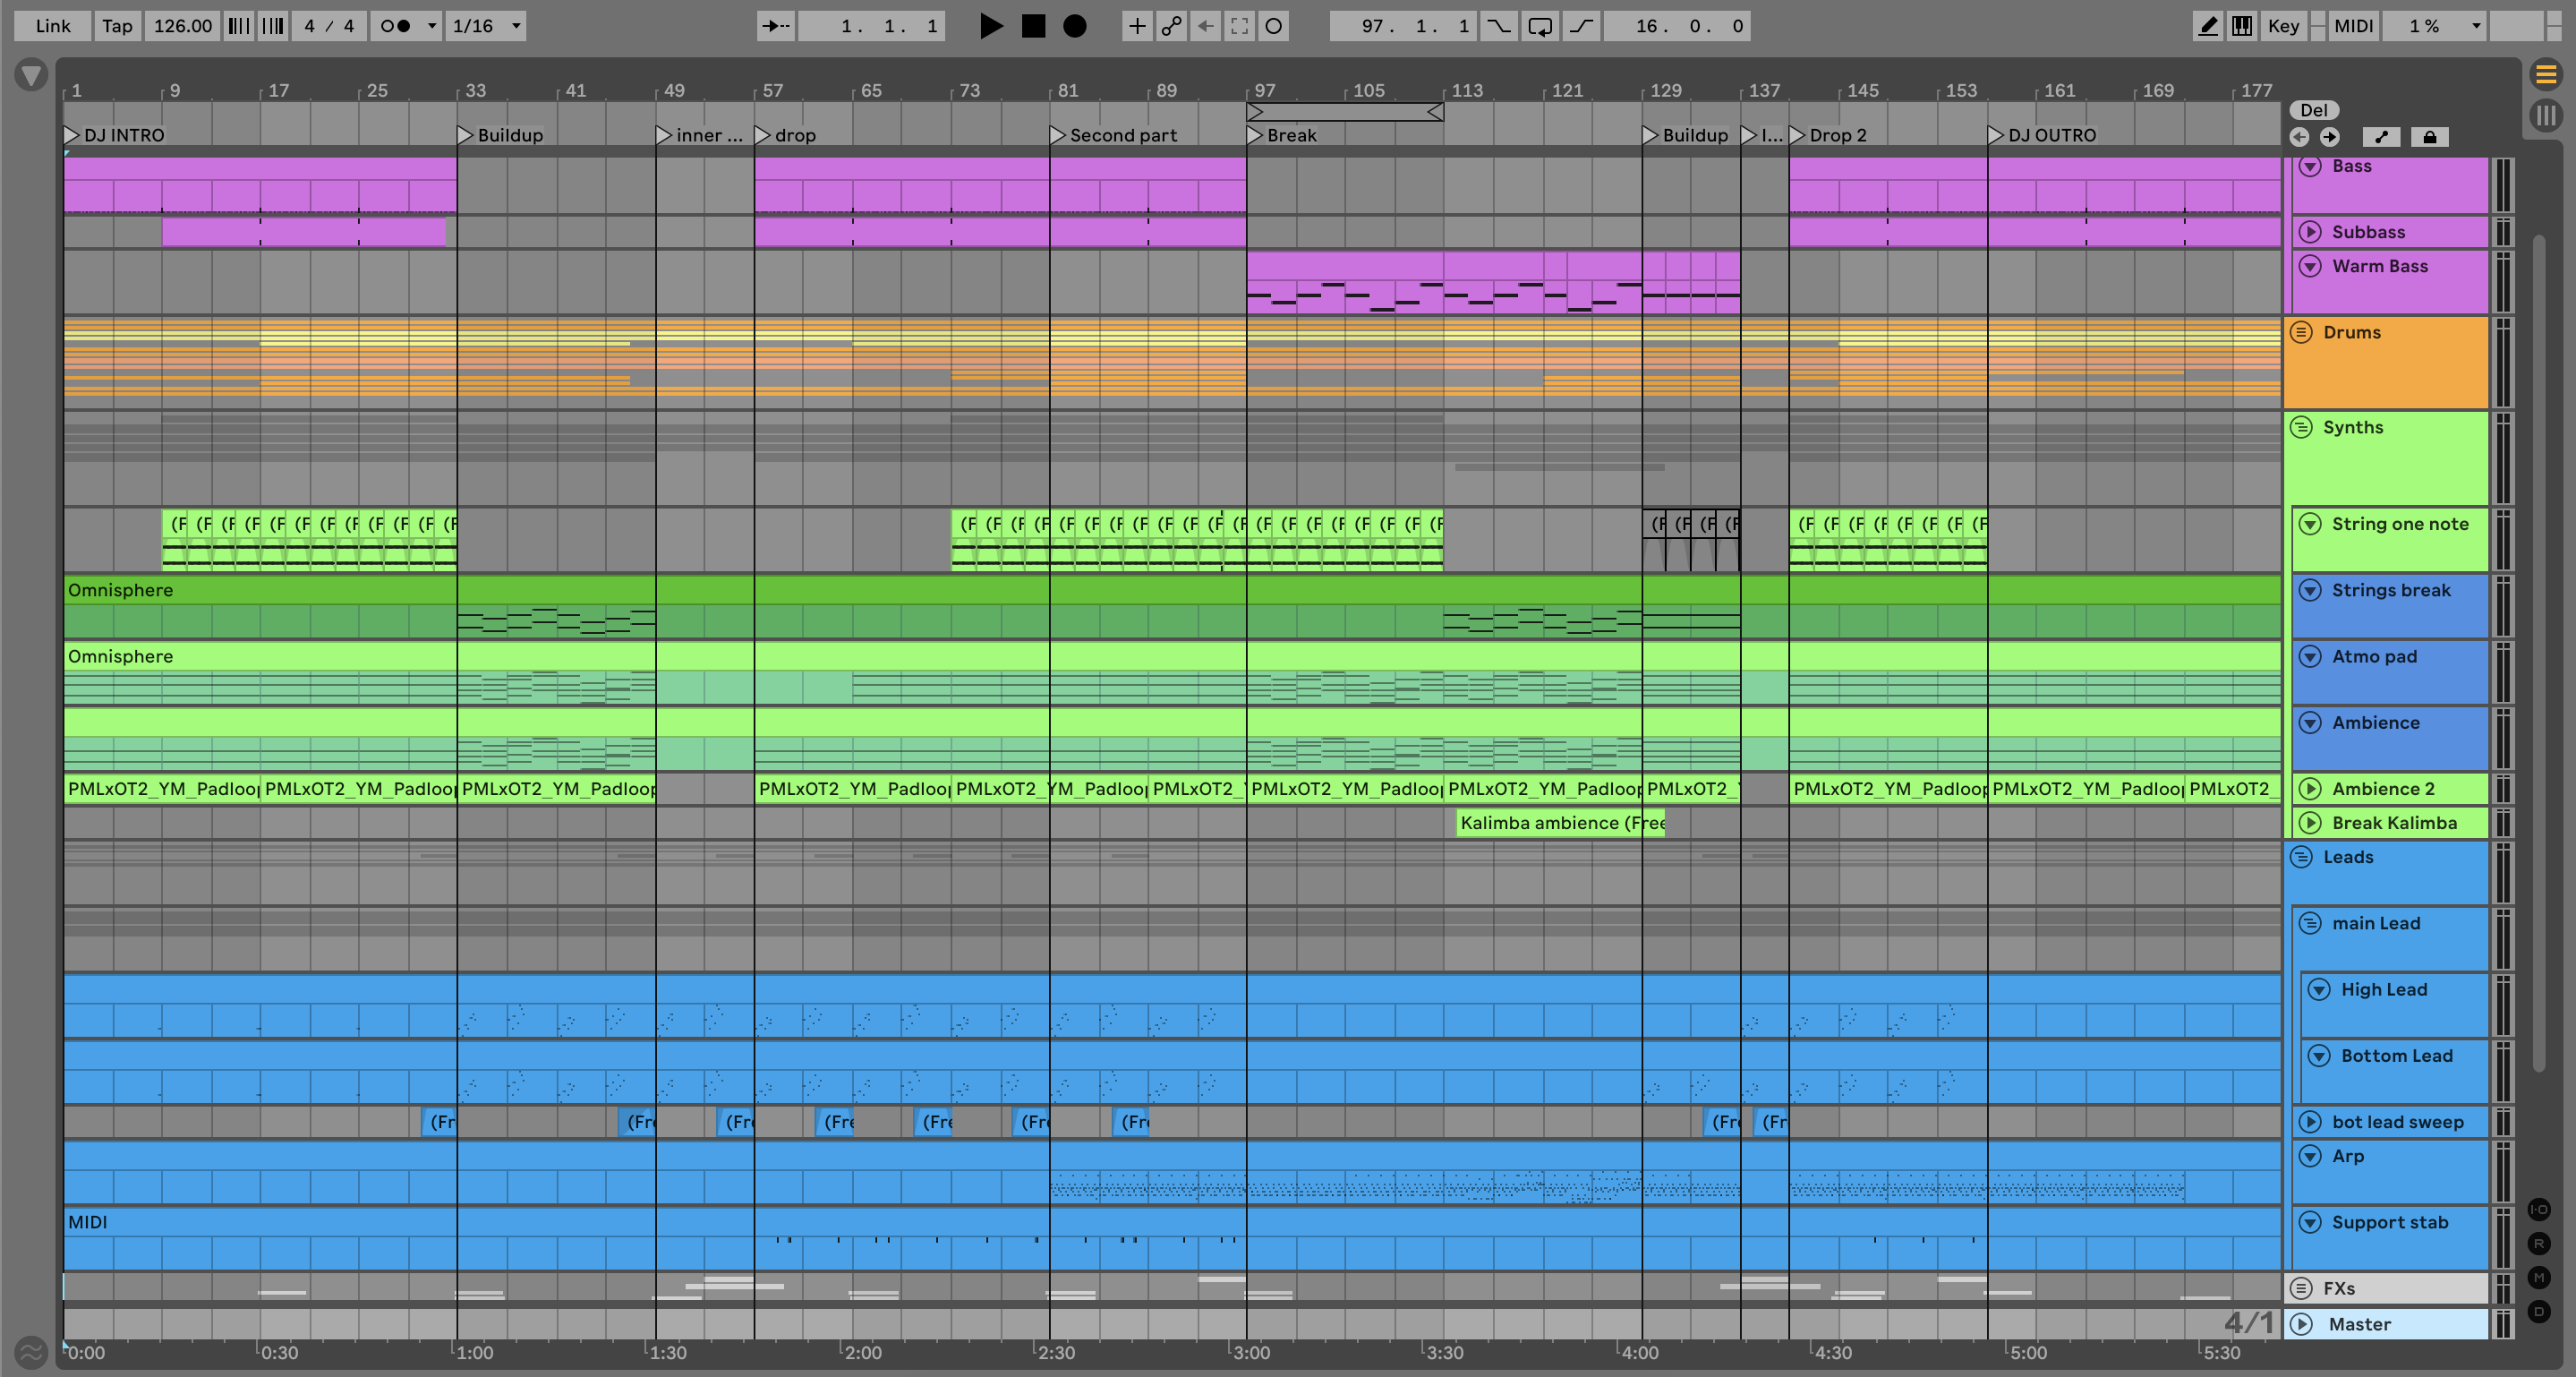This screenshot has height=1377, width=2576.
Task: Toggle the Follow playback button
Action: pos(776,26)
